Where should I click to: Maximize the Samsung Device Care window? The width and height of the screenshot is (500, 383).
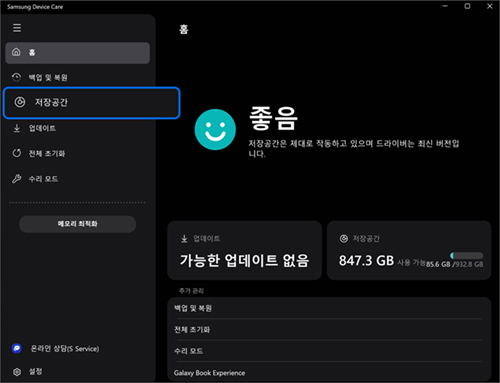(x=467, y=6)
